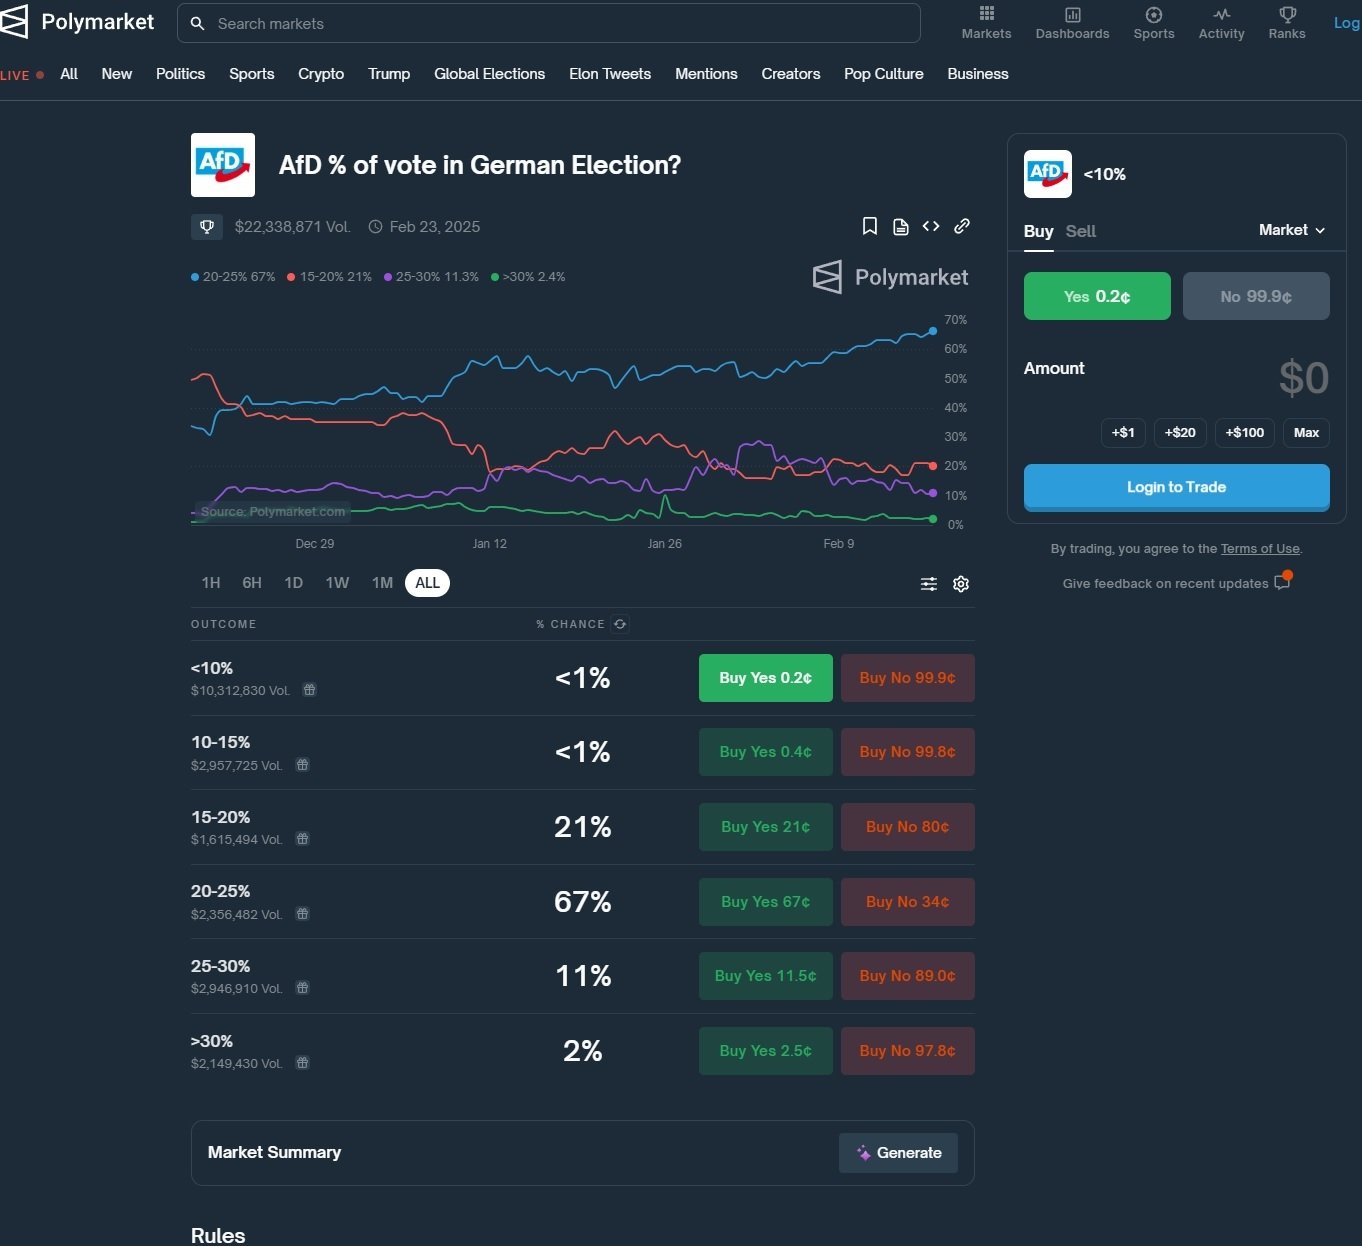Click the AfD logo in trade panel
This screenshot has width=1362, height=1246.
(x=1048, y=174)
